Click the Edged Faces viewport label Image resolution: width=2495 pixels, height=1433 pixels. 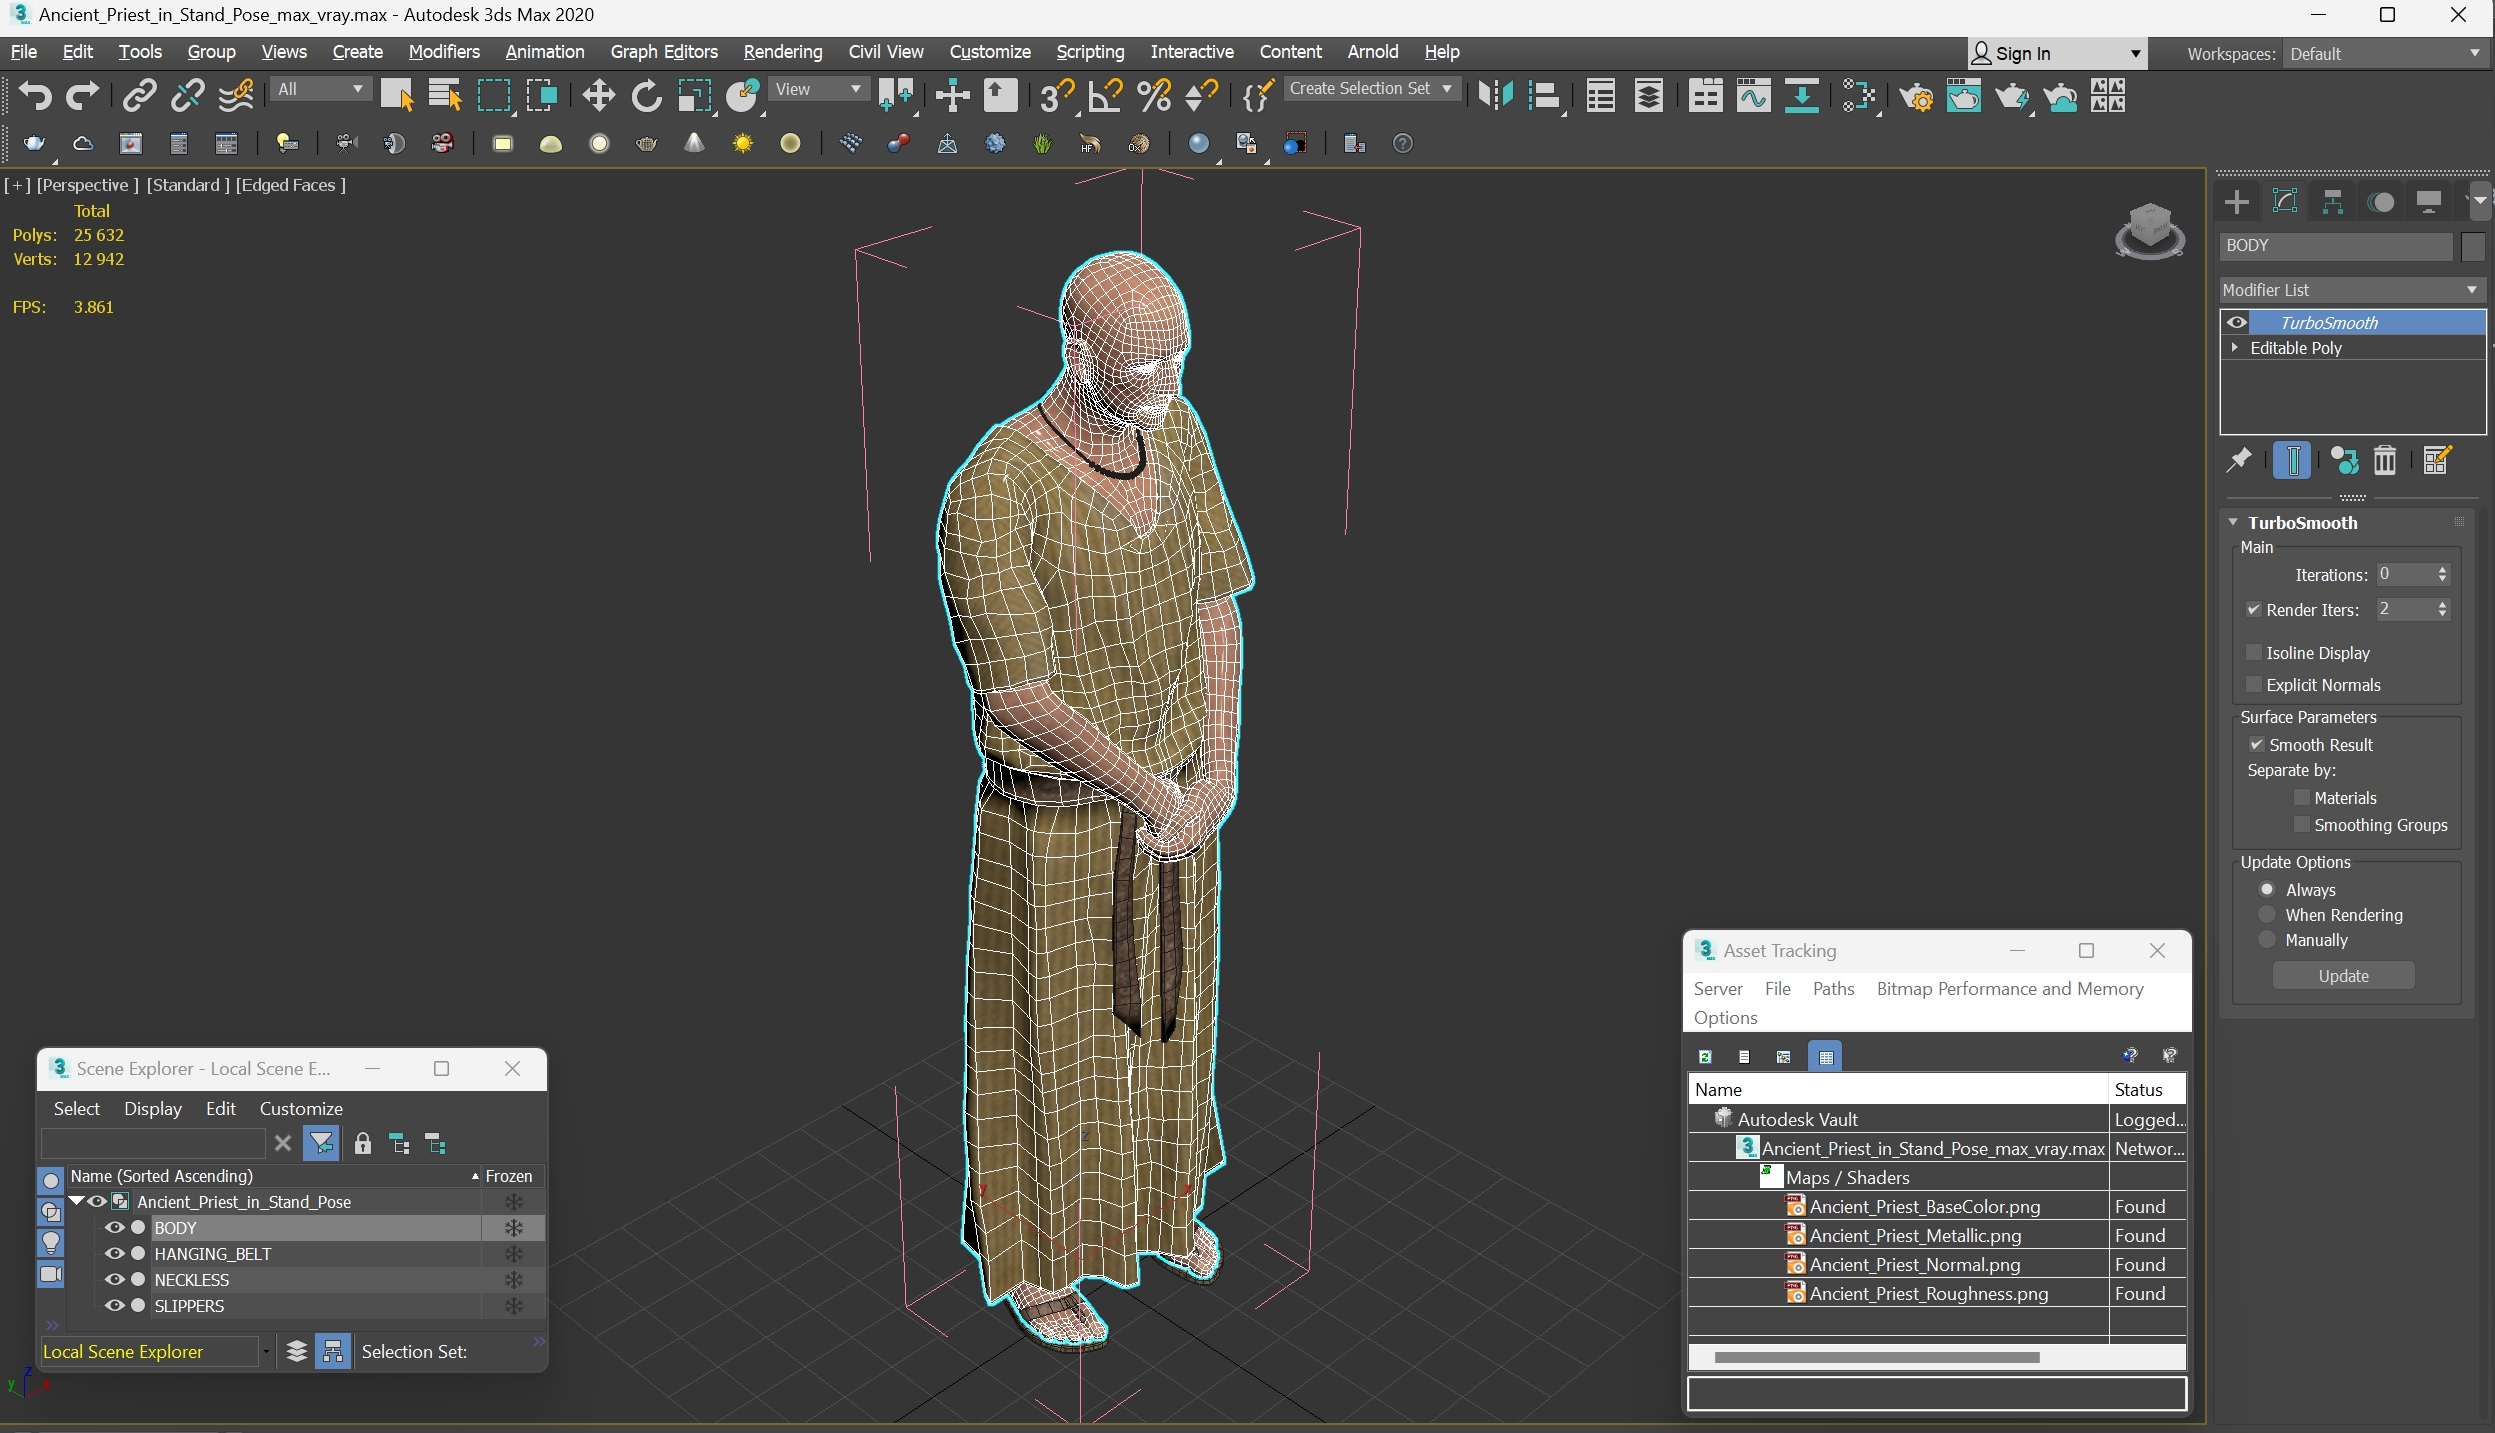pyautogui.click(x=291, y=185)
